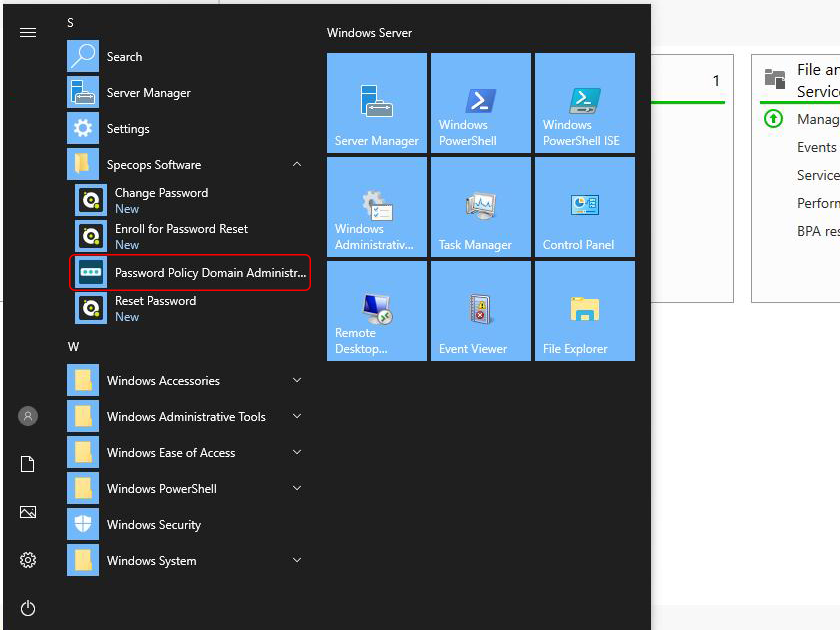840x630 pixels.
Task: Open the Task Manager tile
Action: tap(481, 207)
